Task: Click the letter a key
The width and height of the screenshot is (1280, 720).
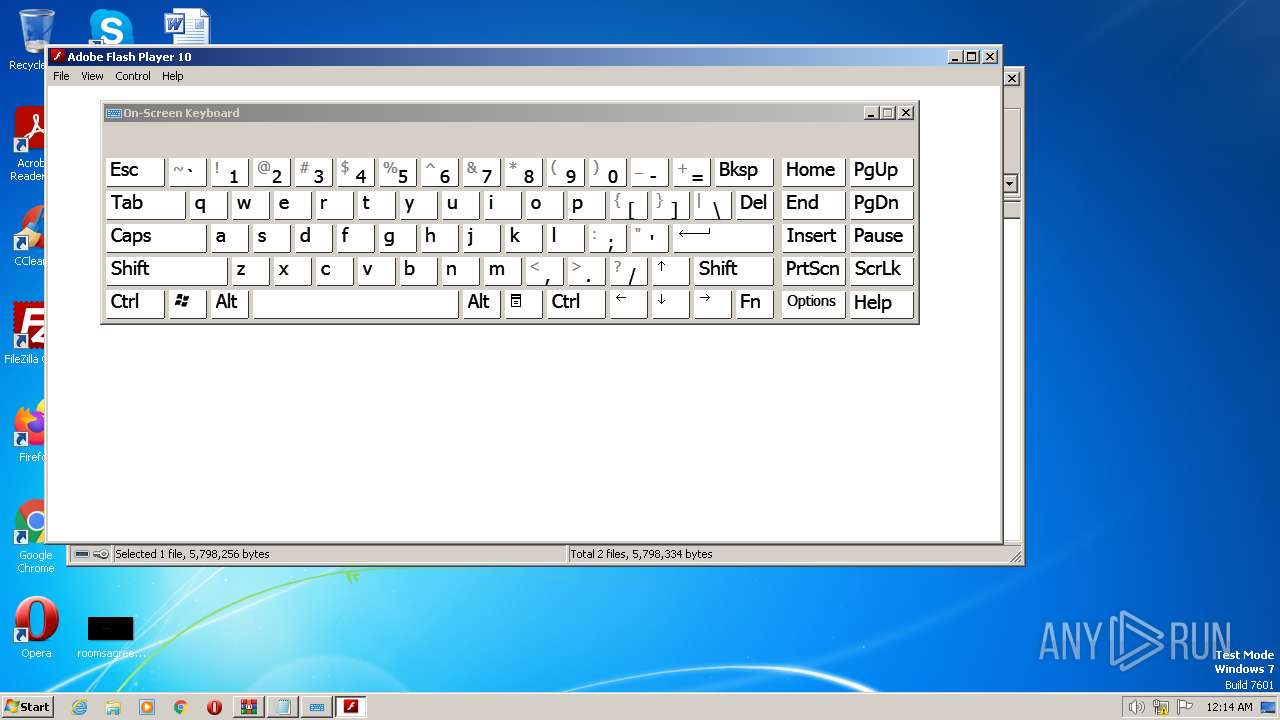Action: pos(229,237)
